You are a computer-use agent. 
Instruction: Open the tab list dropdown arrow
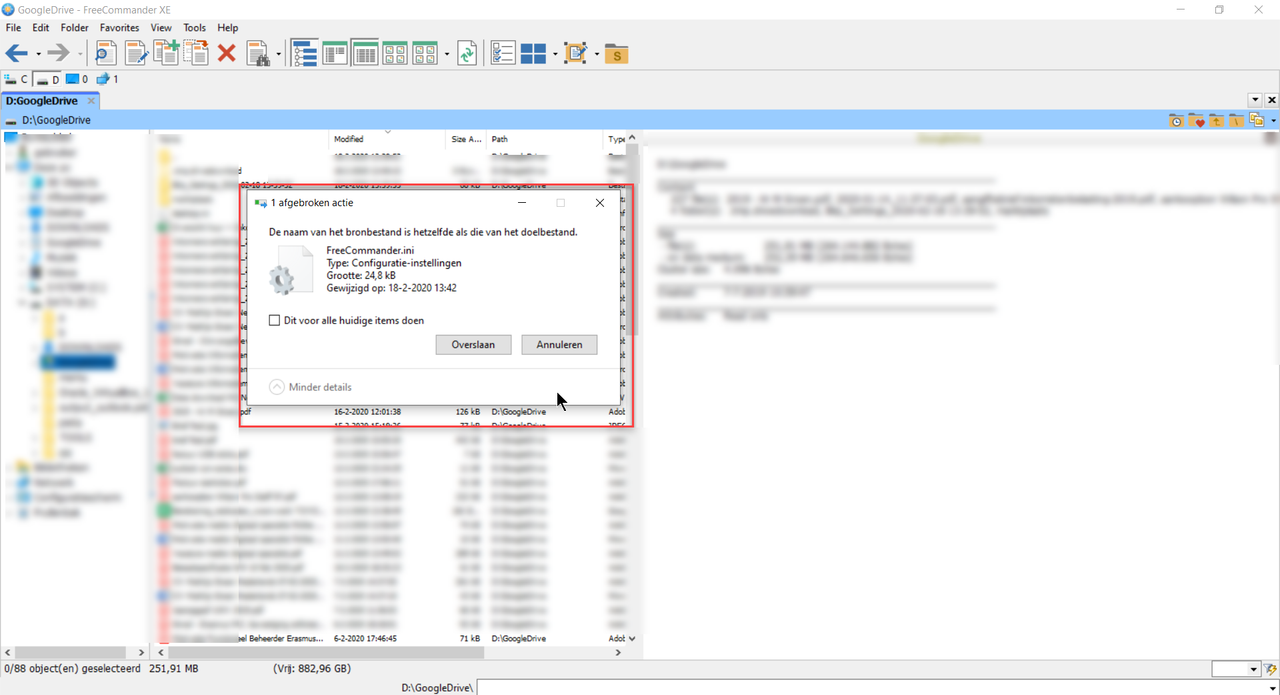[1255, 101]
